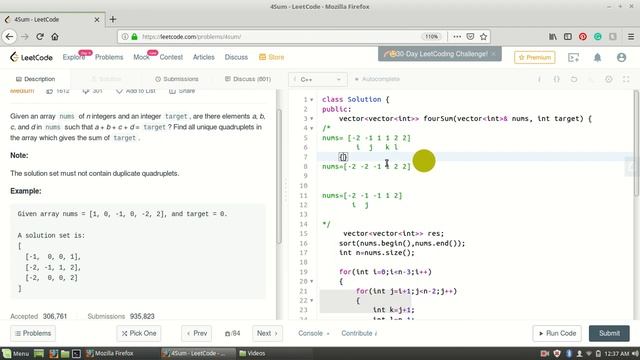
Task: Go back using the browser back arrow
Action: click(x=9, y=37)
